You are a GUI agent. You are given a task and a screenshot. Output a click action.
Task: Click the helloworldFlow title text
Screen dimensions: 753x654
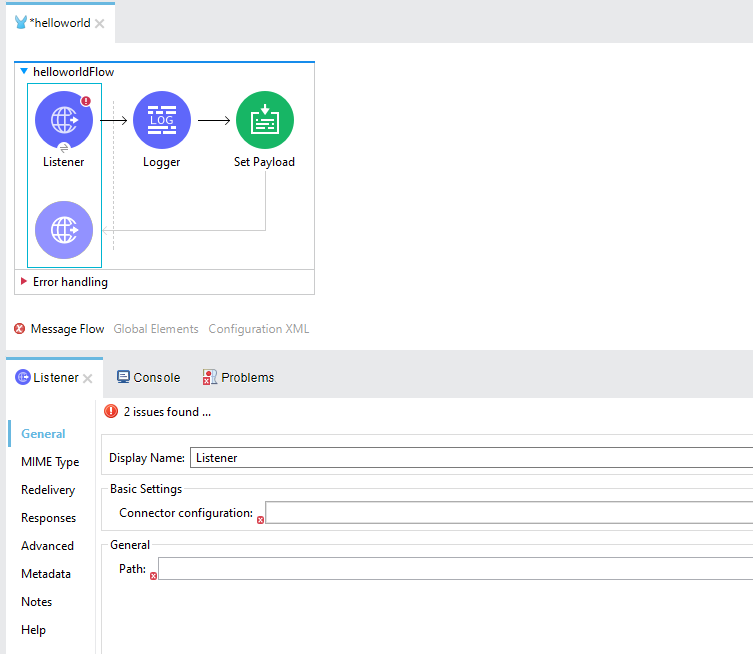tap(73, 72)
